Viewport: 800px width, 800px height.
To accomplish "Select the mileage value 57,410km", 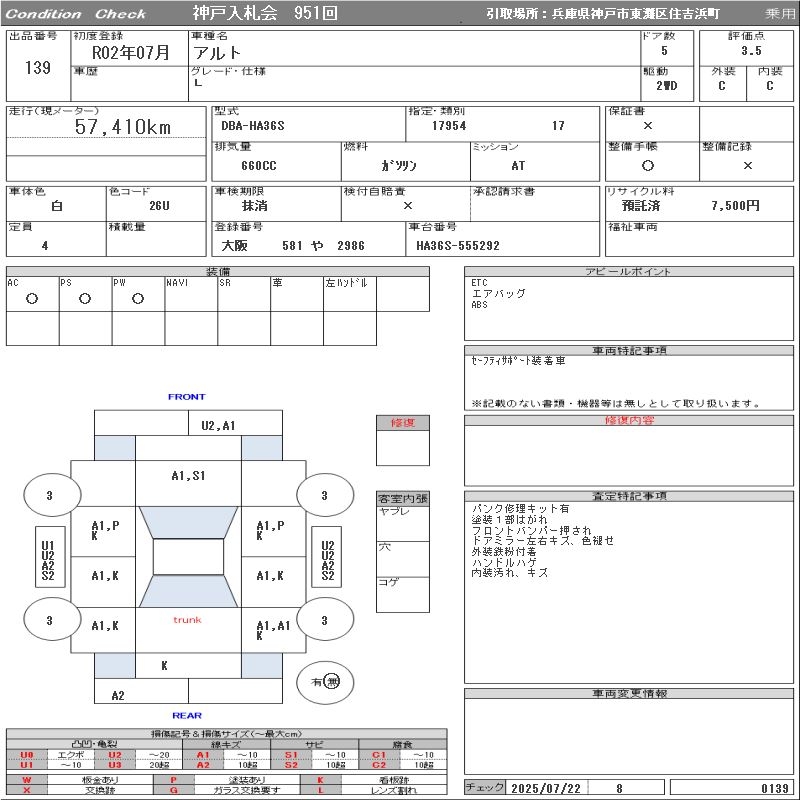I will (123, 127).
